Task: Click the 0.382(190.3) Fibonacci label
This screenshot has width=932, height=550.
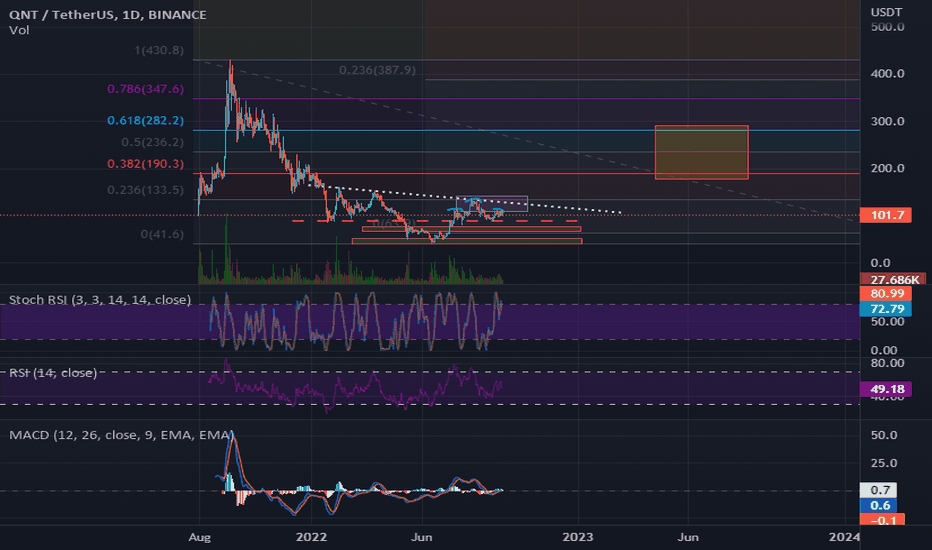Action: click(146, 164)
